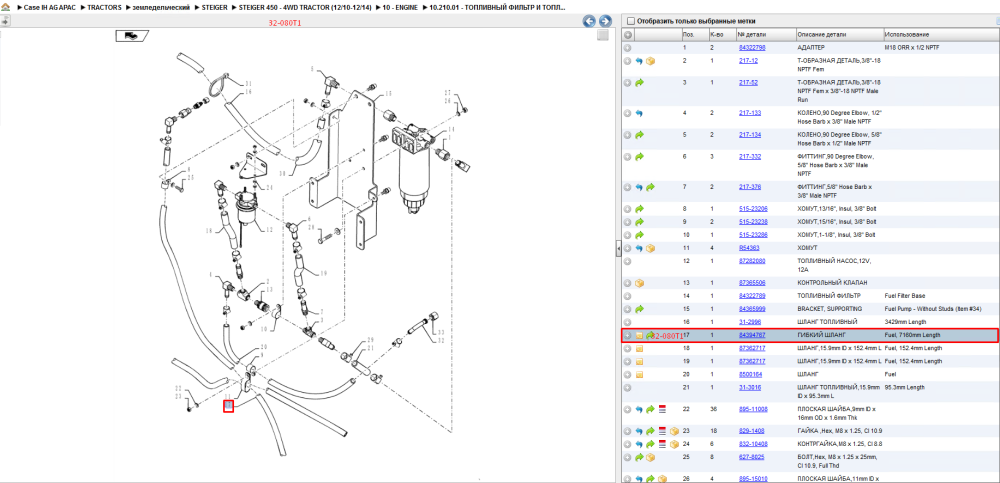
Task: Open part number link 217-12
Action: click(x=748, y=61)
